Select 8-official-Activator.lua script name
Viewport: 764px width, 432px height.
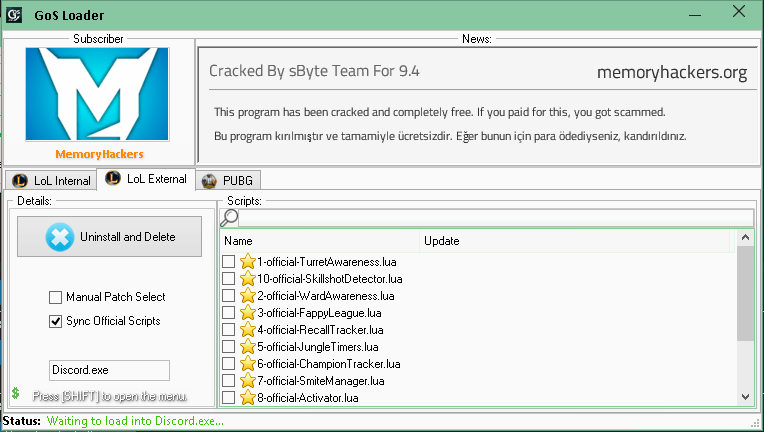click(308, 398)
